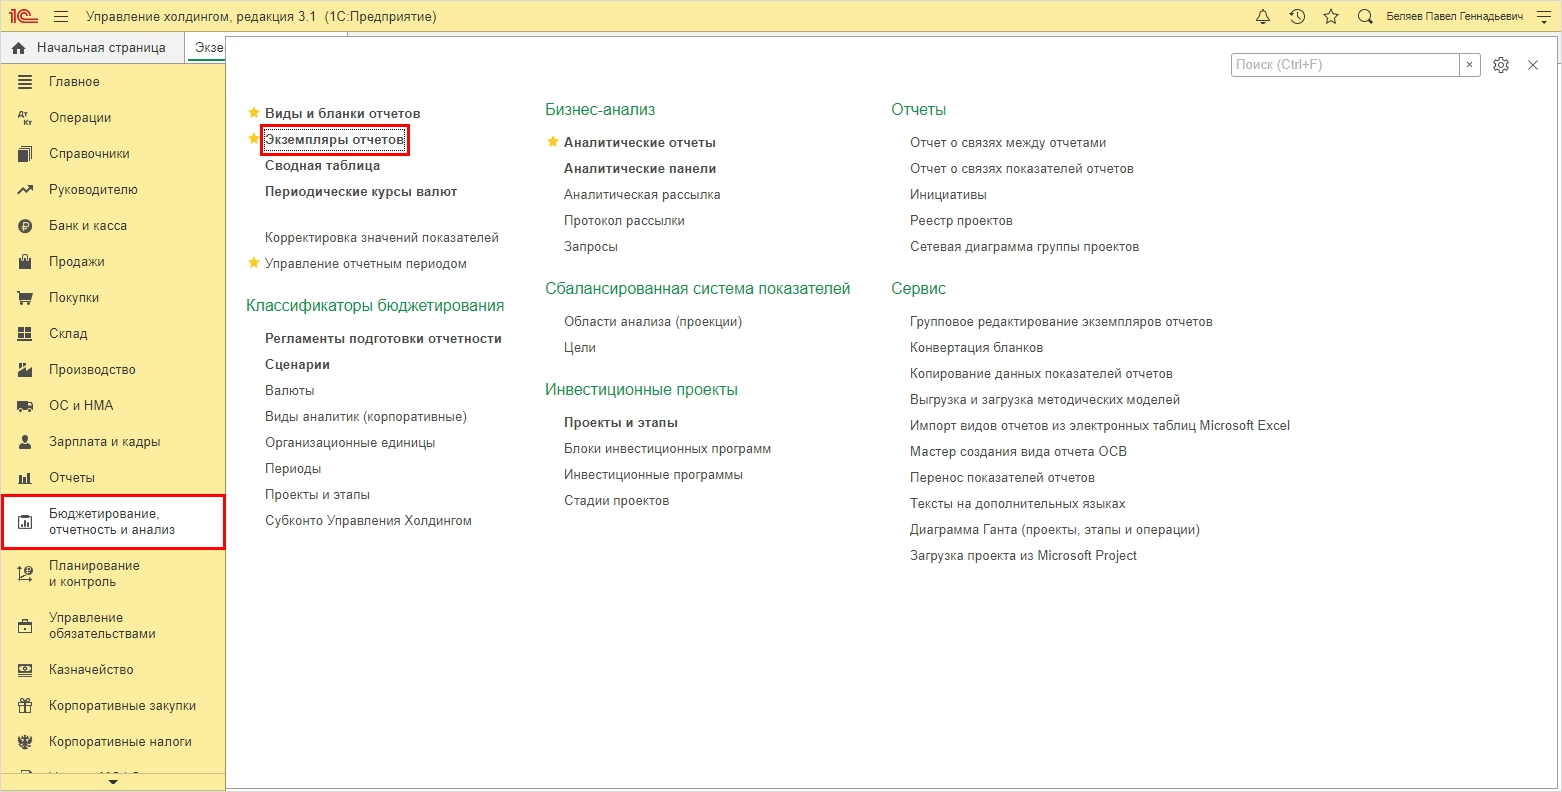Close the section menu panel

1533,65
